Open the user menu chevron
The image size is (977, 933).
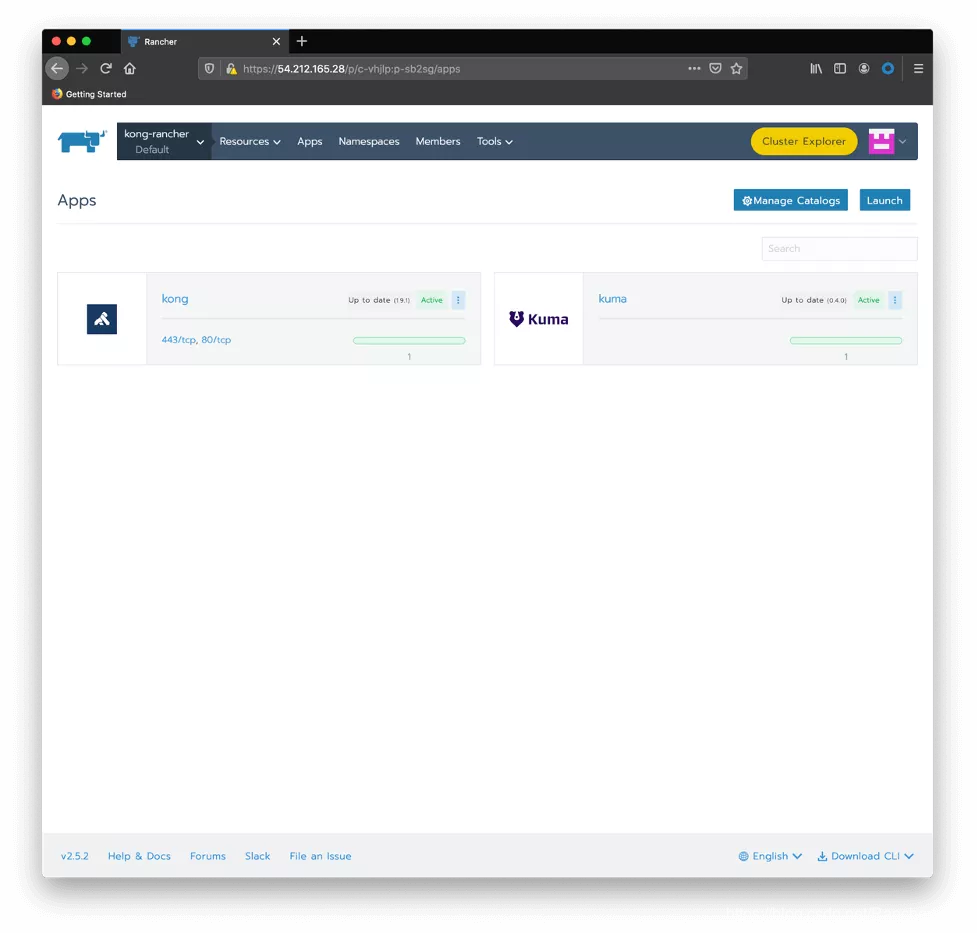pyautogui.click(x=903, y=141)
